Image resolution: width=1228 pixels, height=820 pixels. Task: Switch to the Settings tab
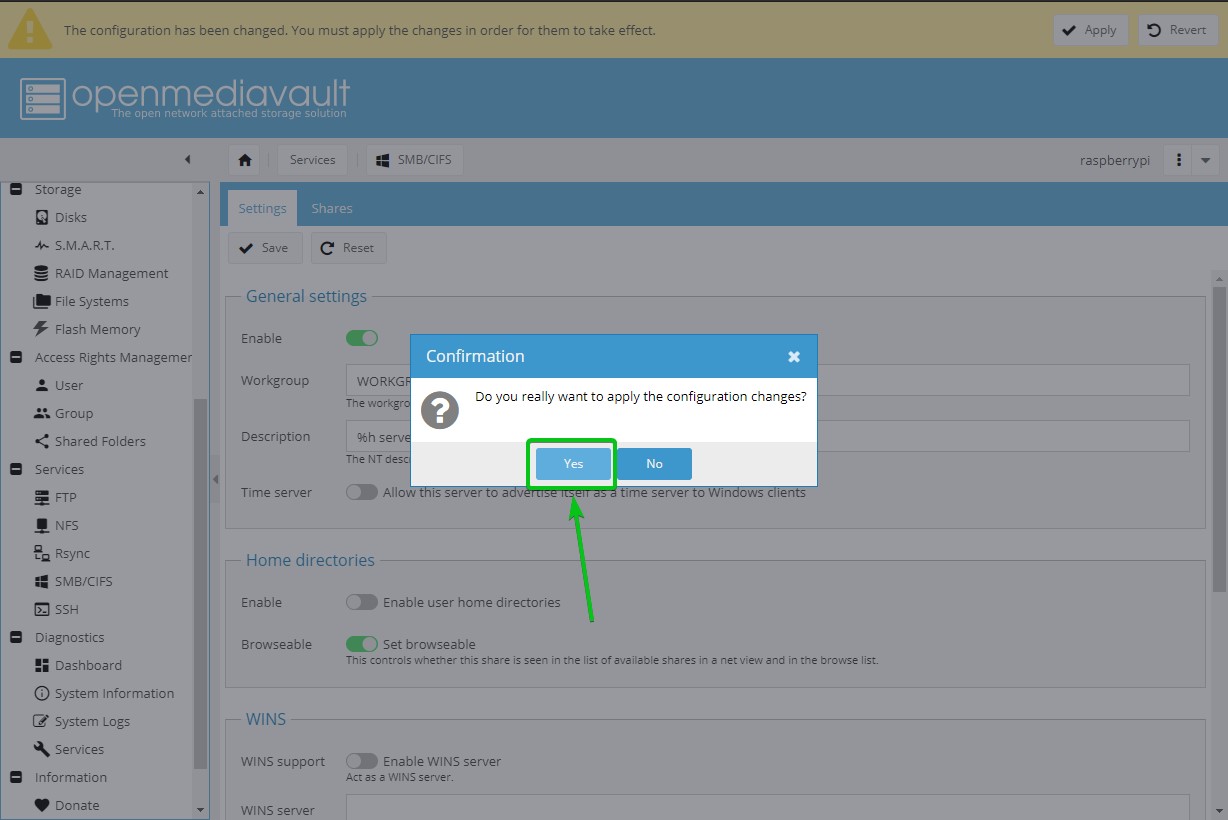[x=262, y=209]
